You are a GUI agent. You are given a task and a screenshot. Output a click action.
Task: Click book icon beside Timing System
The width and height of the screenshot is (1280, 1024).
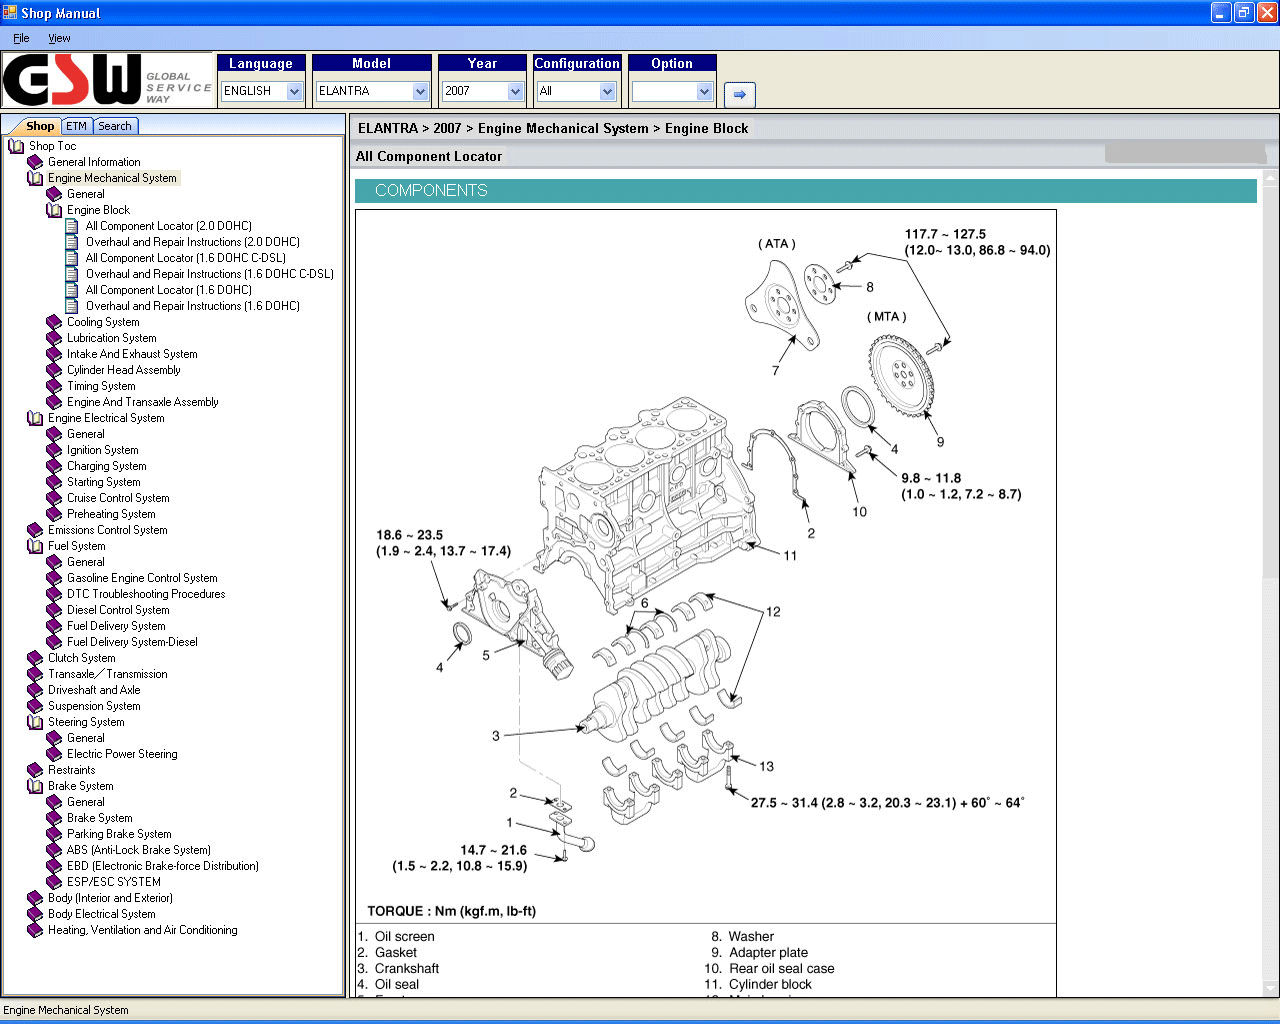point(54,386)
